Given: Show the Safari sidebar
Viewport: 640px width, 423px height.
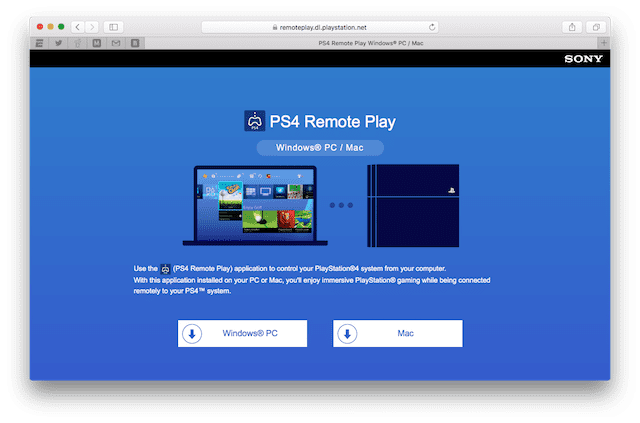Looking at the screenshot, I should [x=113, y=26].
